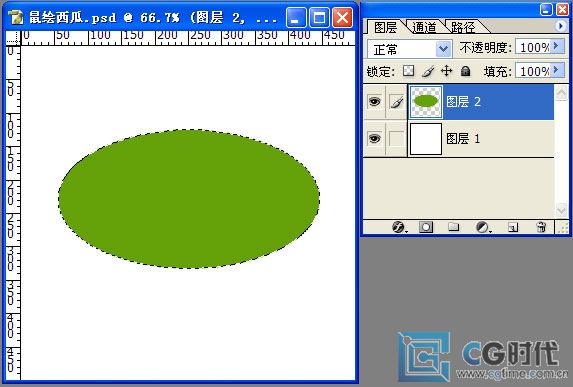Close the layers palette

coord(562,9)
